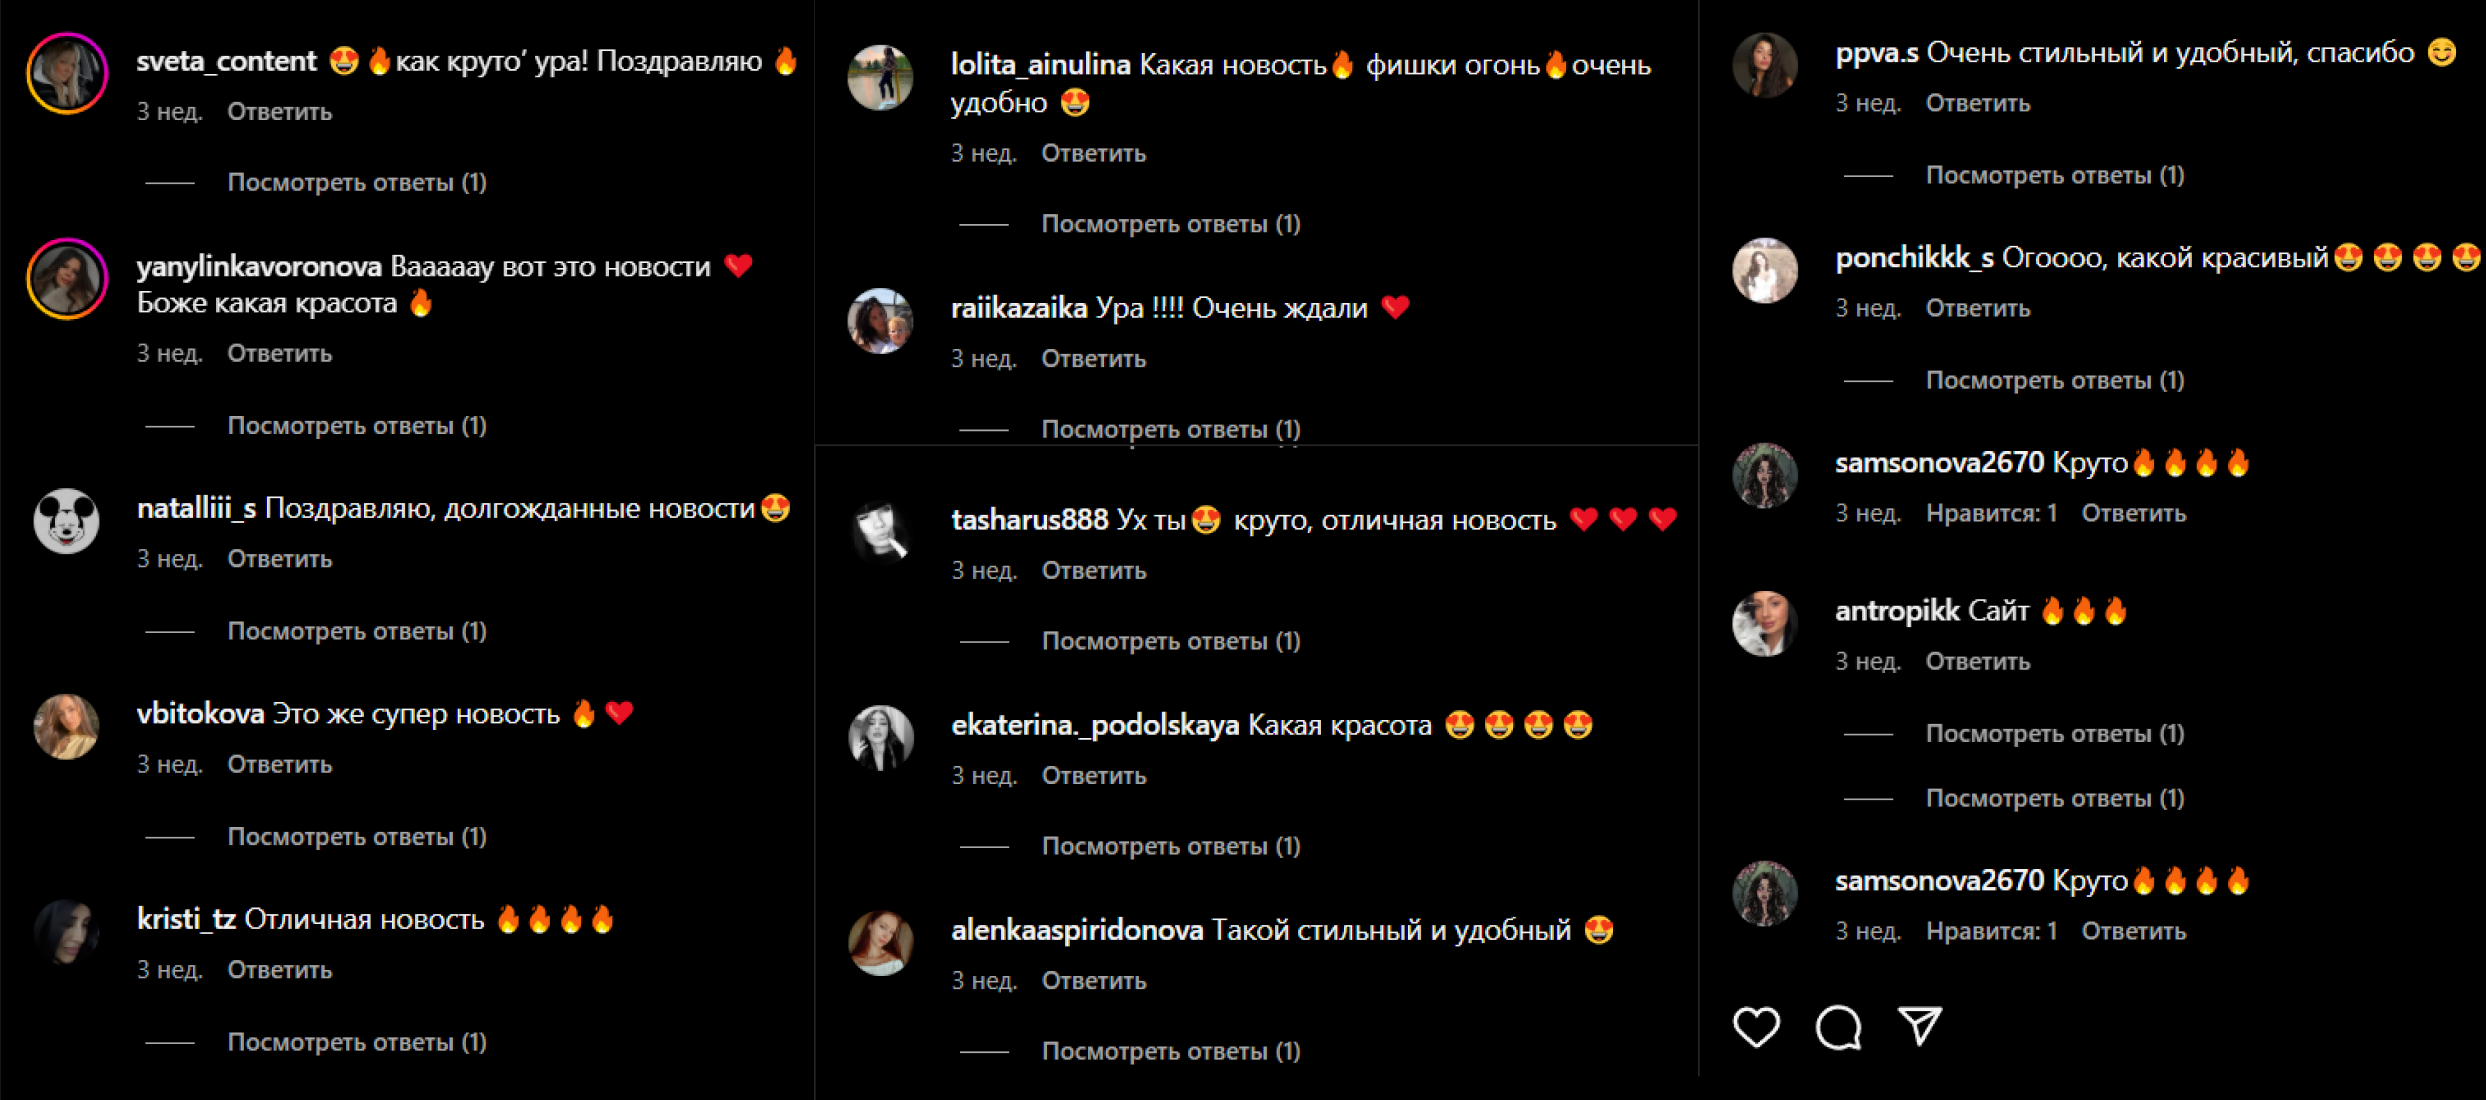Open kristi_tz username link

point(186,919)
